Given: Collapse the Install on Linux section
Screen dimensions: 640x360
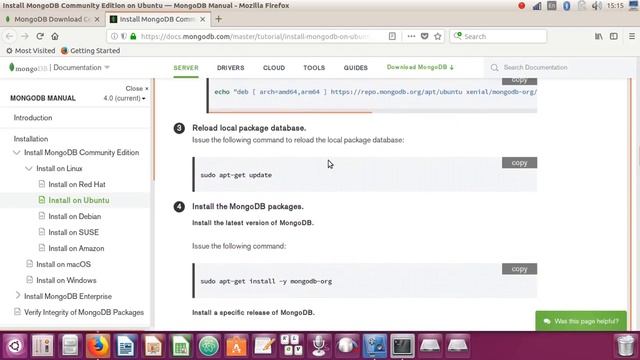Looking at the screenshot, I should [29, 168].
